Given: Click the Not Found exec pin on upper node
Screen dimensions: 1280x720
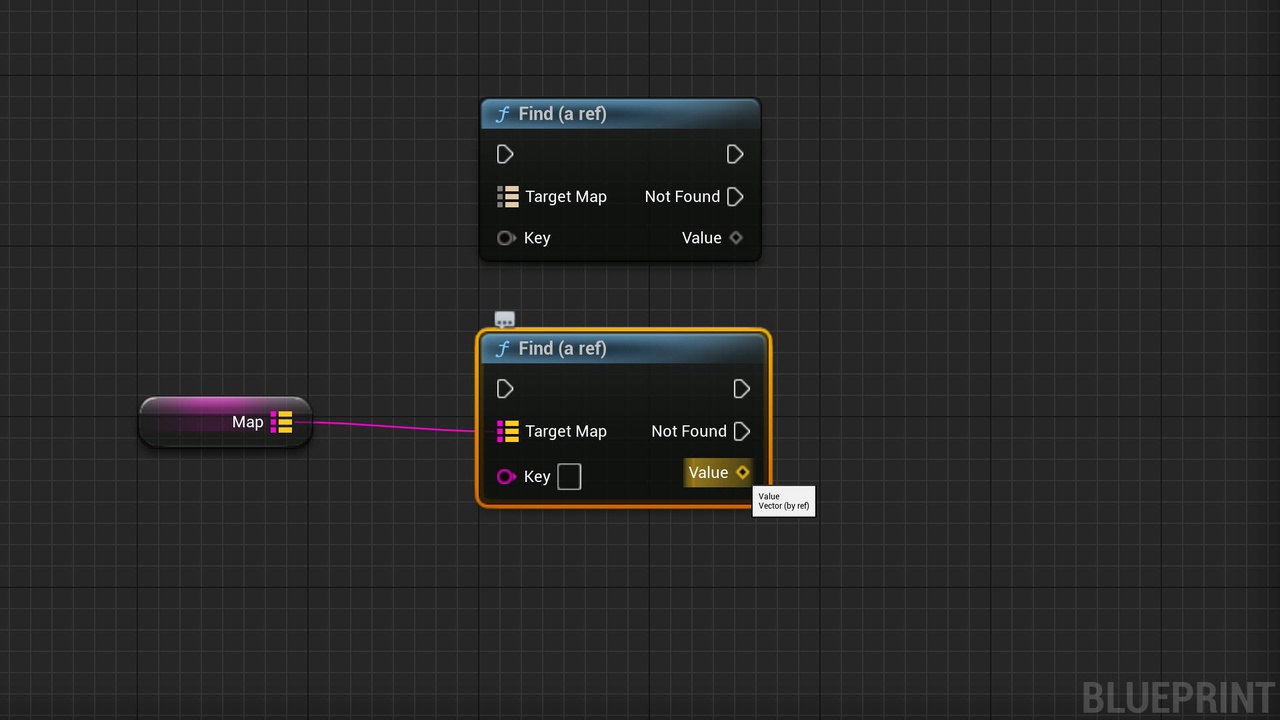Looking at the screenshot, I should coord(735,196).
